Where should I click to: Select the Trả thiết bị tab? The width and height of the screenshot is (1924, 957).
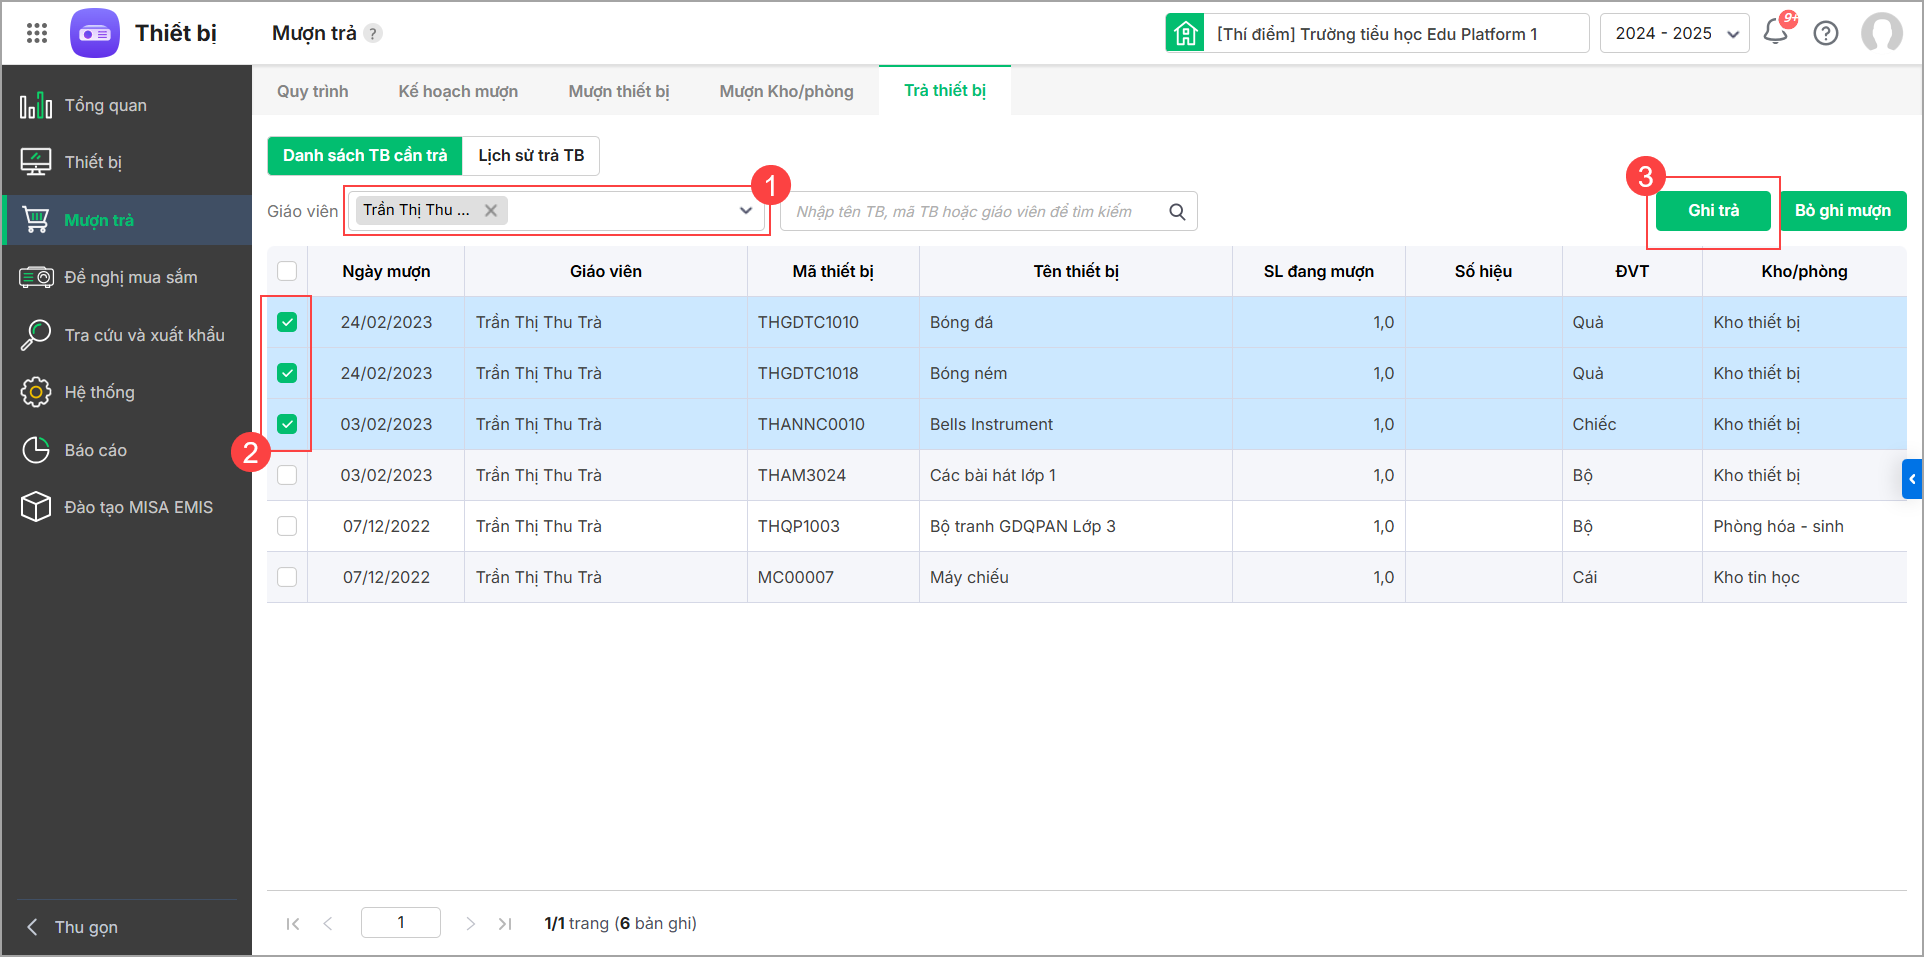(945, 90)
